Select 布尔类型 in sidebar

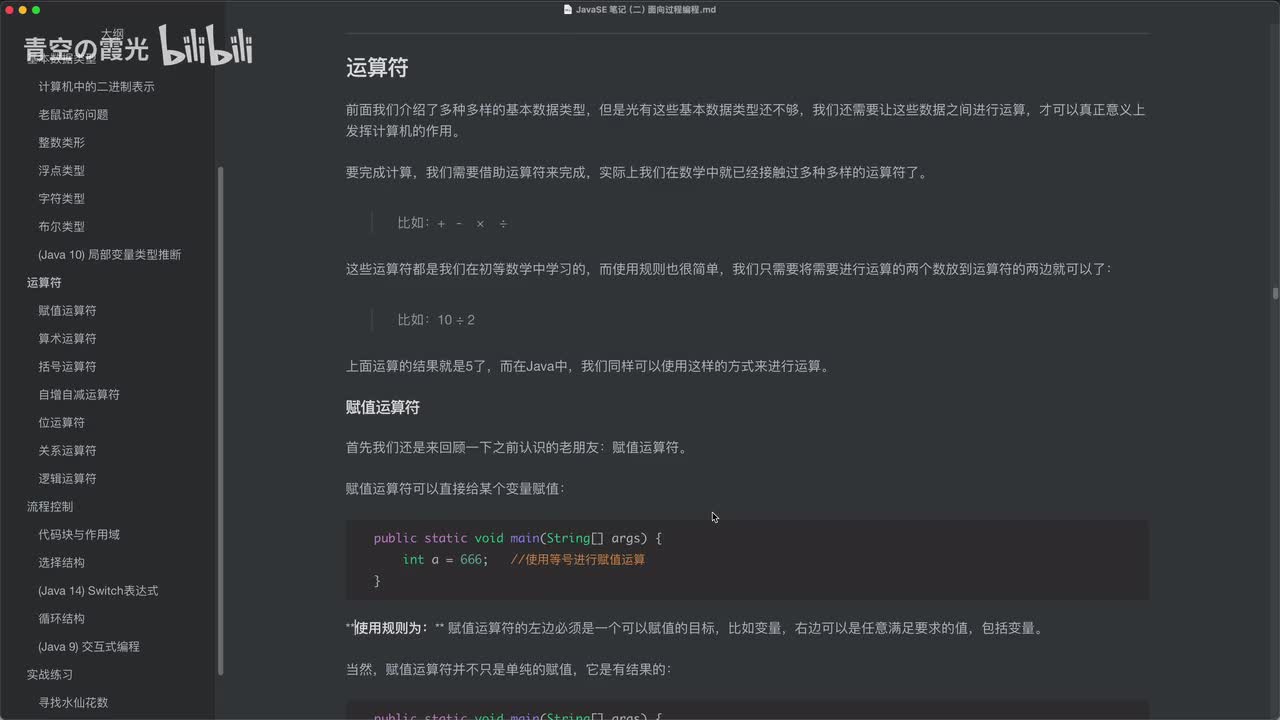point(61,227)
